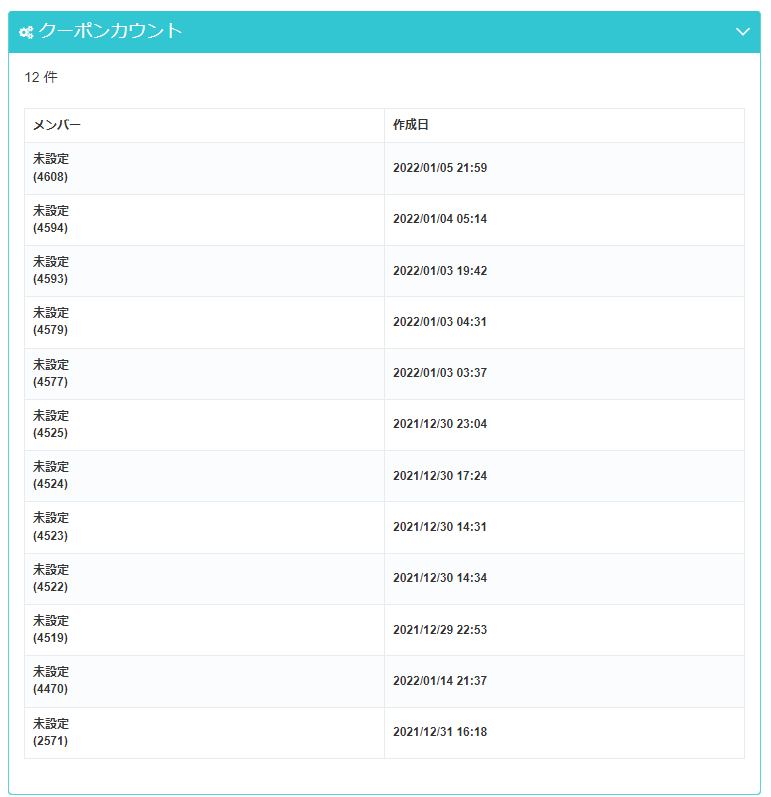
Task: Select member row with ID 4519
Action: tap(51, 630)
